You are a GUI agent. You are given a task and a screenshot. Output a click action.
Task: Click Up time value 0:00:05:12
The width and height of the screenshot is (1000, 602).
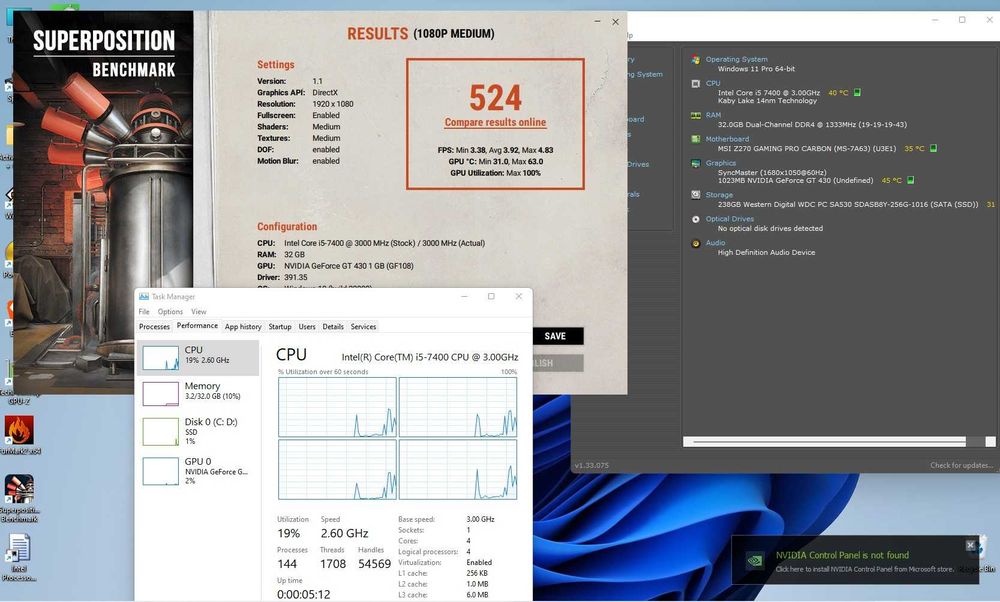click(304, 594)
